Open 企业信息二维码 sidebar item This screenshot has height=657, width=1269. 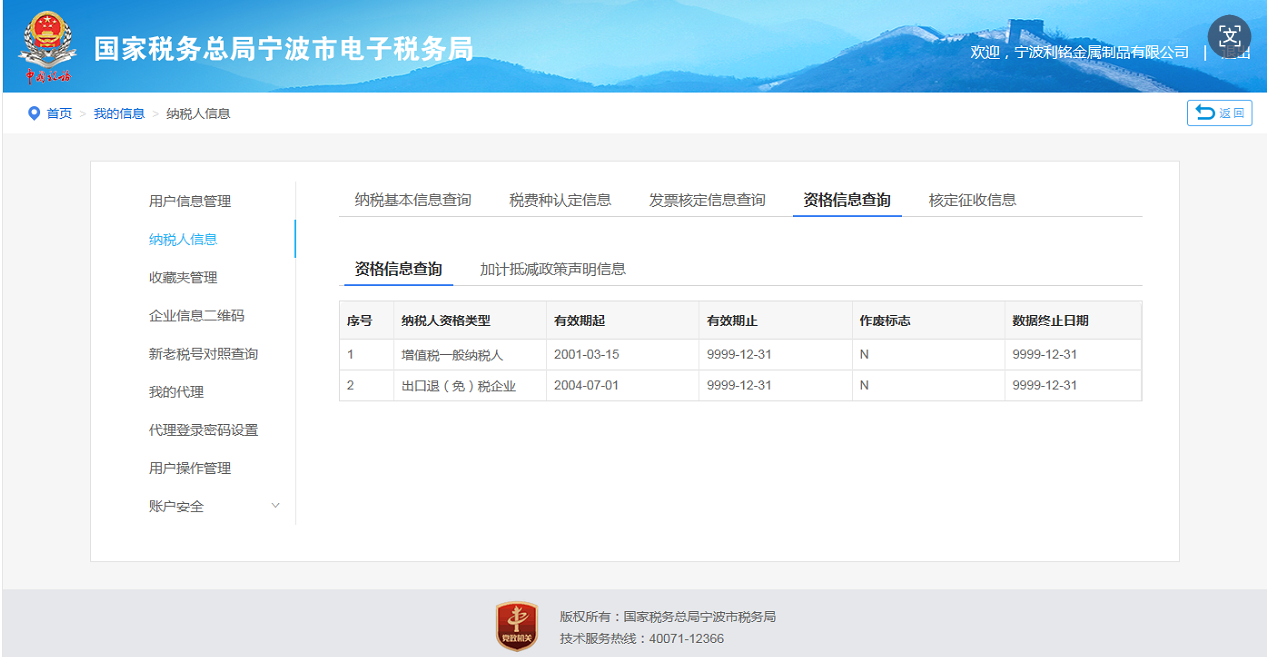[197, 316]
